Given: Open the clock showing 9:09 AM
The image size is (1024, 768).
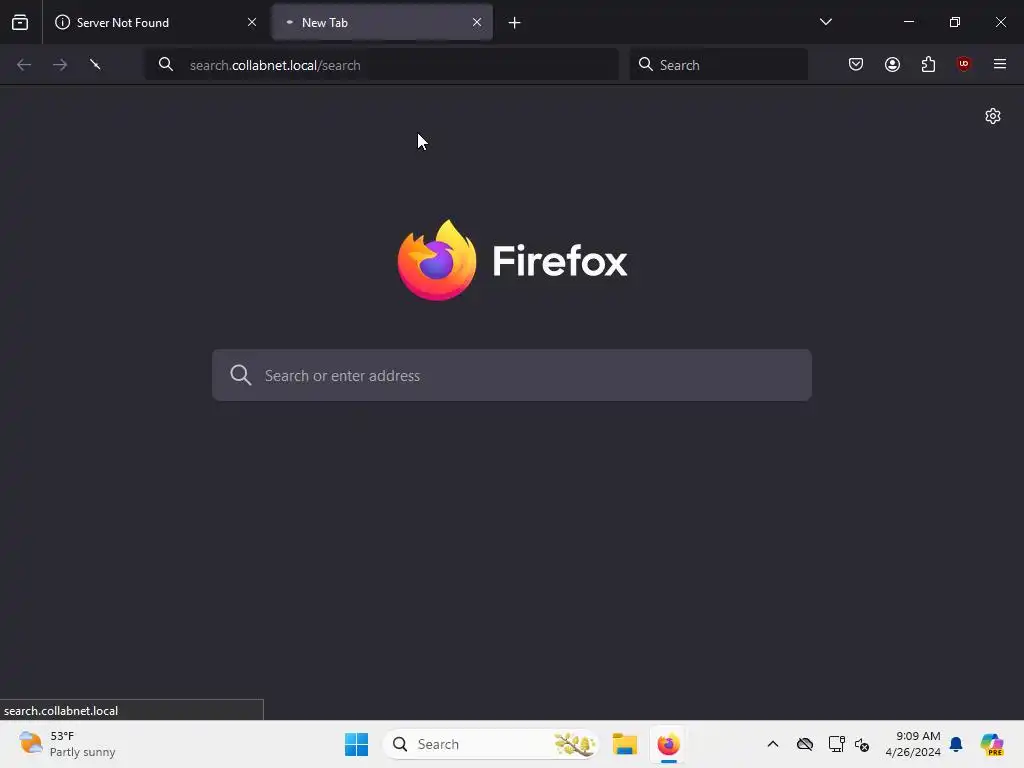Looking at the screenshot, I should [x=913, y=744].
